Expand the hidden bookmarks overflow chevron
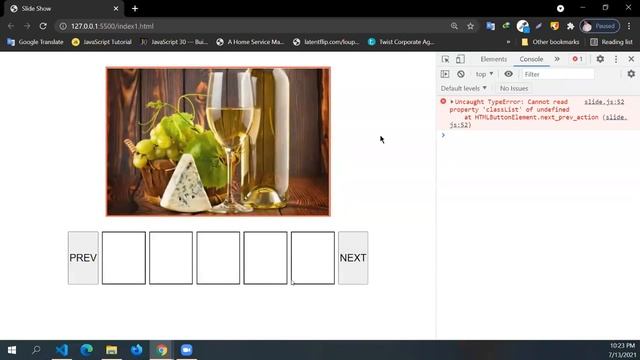Screen dimensions: 640x360 [x=508, y=42]
